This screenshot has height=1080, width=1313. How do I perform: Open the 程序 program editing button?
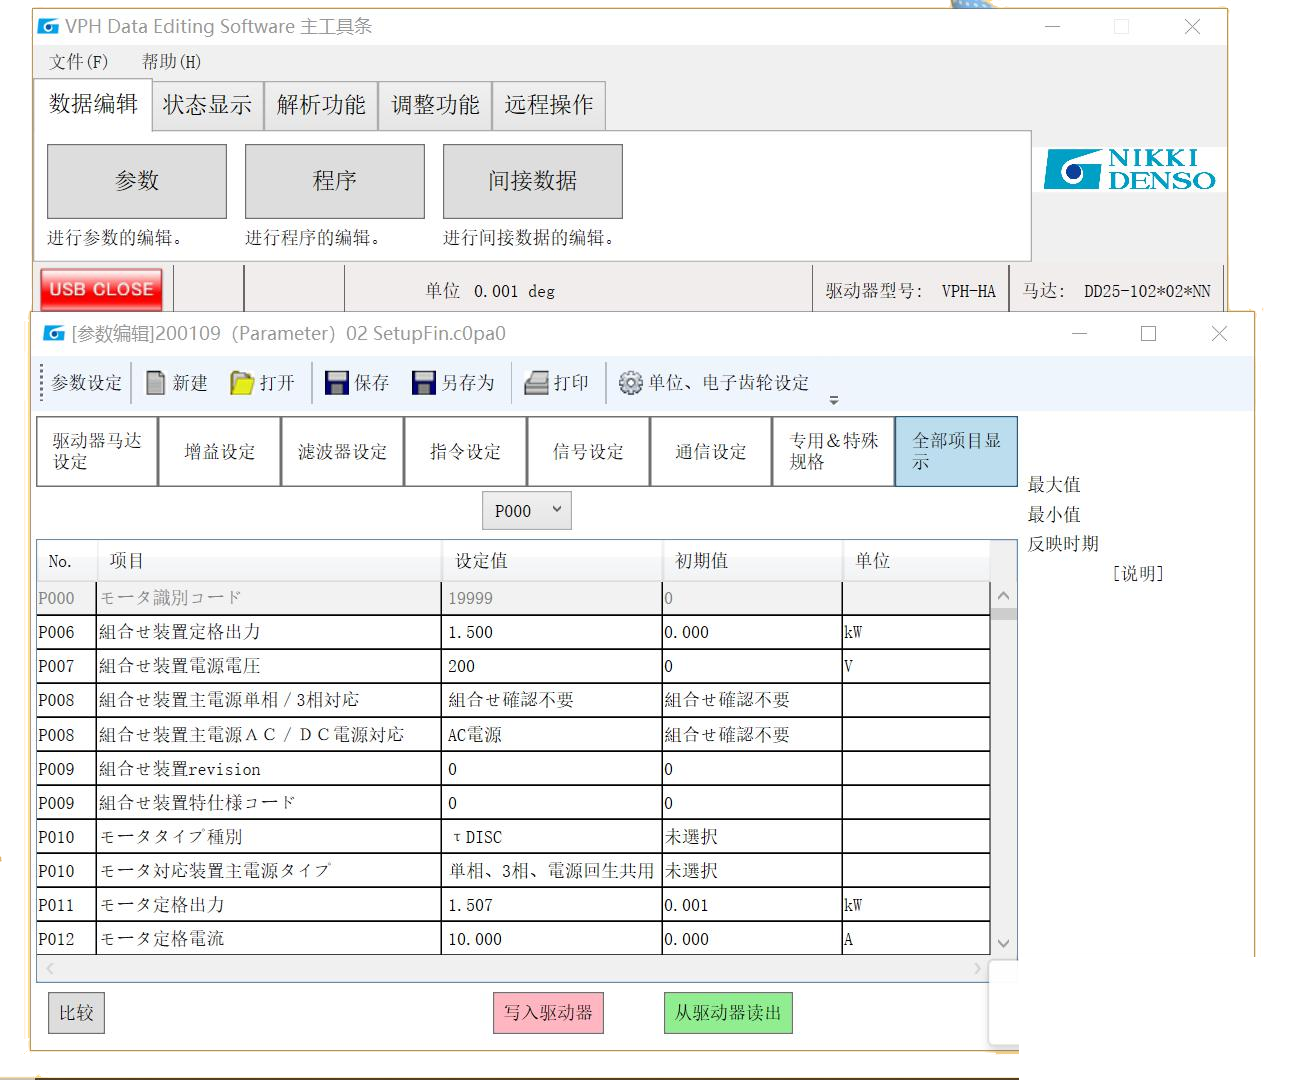334,181
